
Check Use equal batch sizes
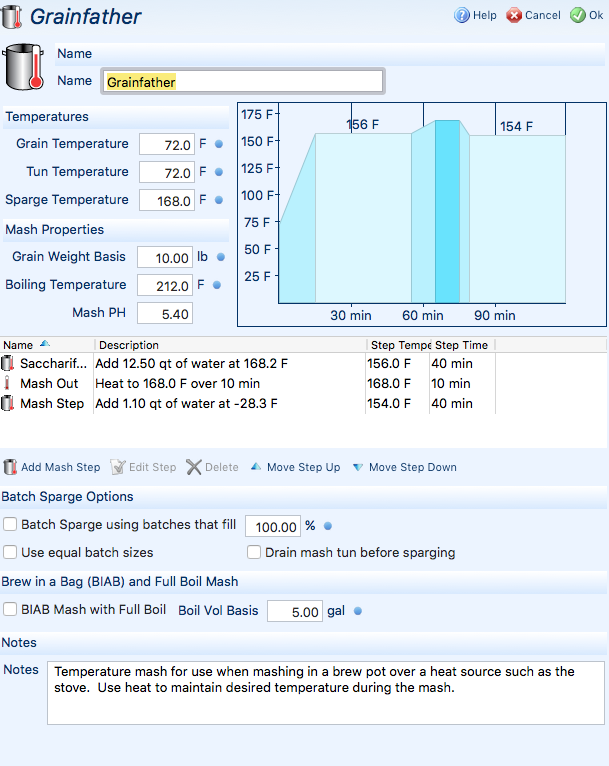(x=10, y=553)
